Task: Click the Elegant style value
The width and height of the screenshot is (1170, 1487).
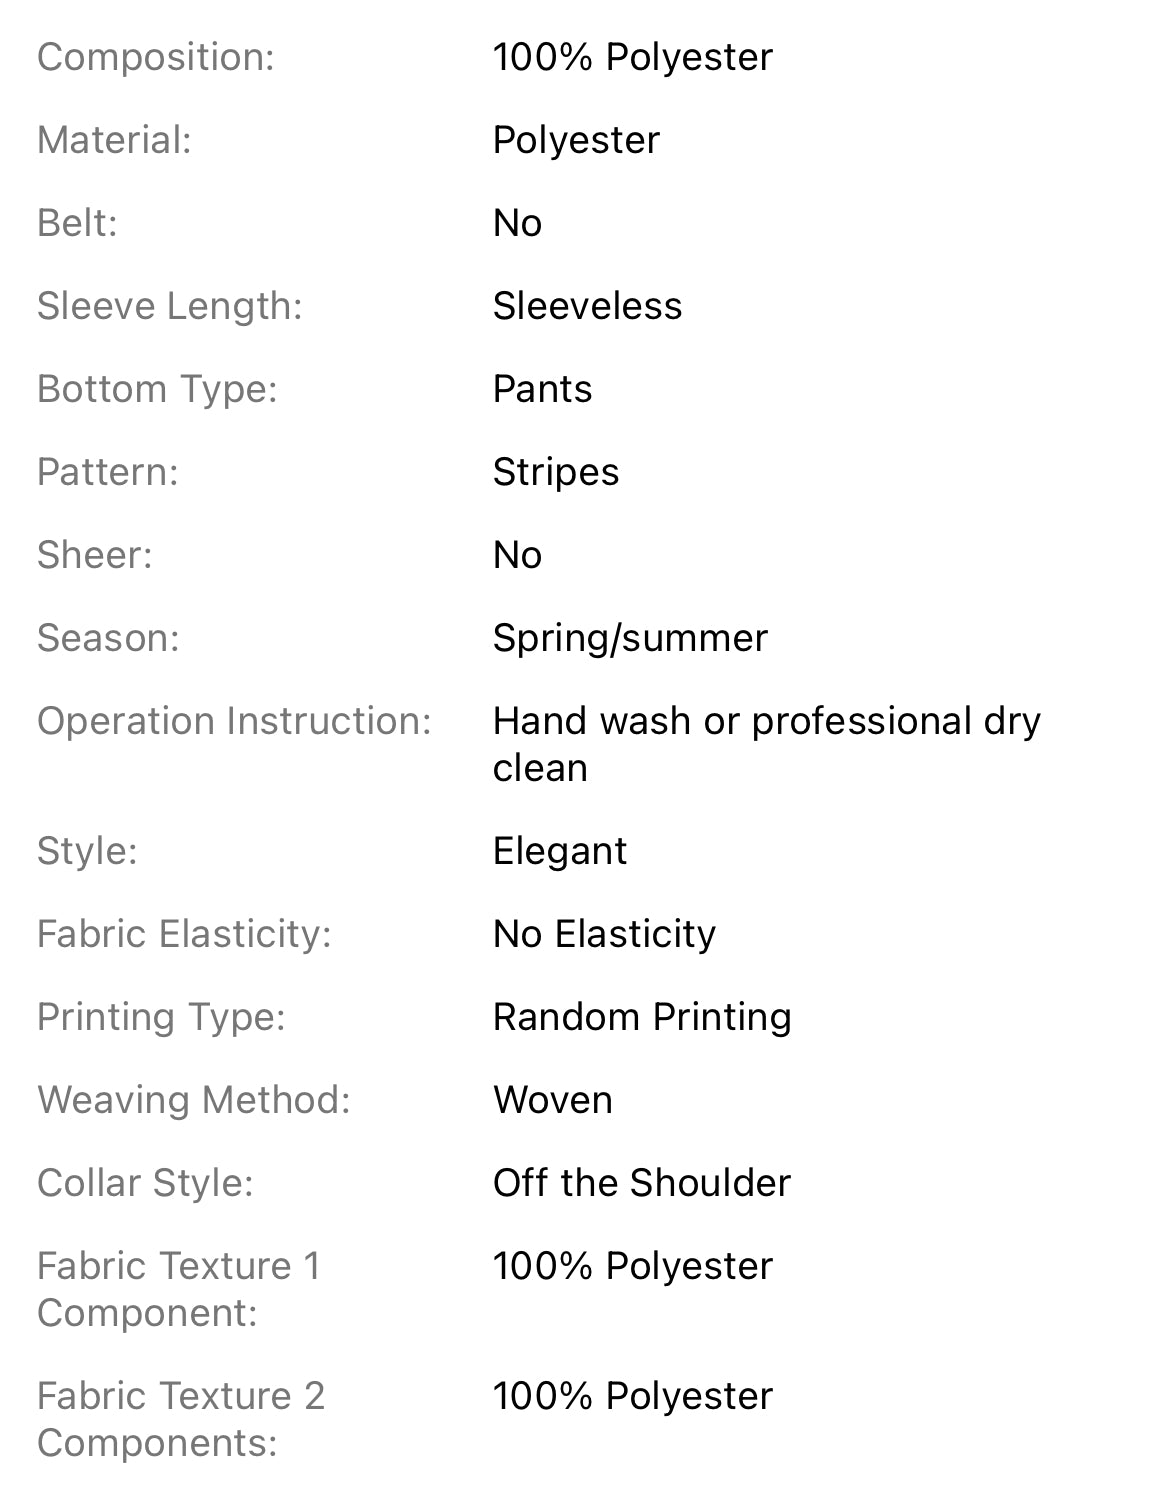Action: click(x=560, y=851)
